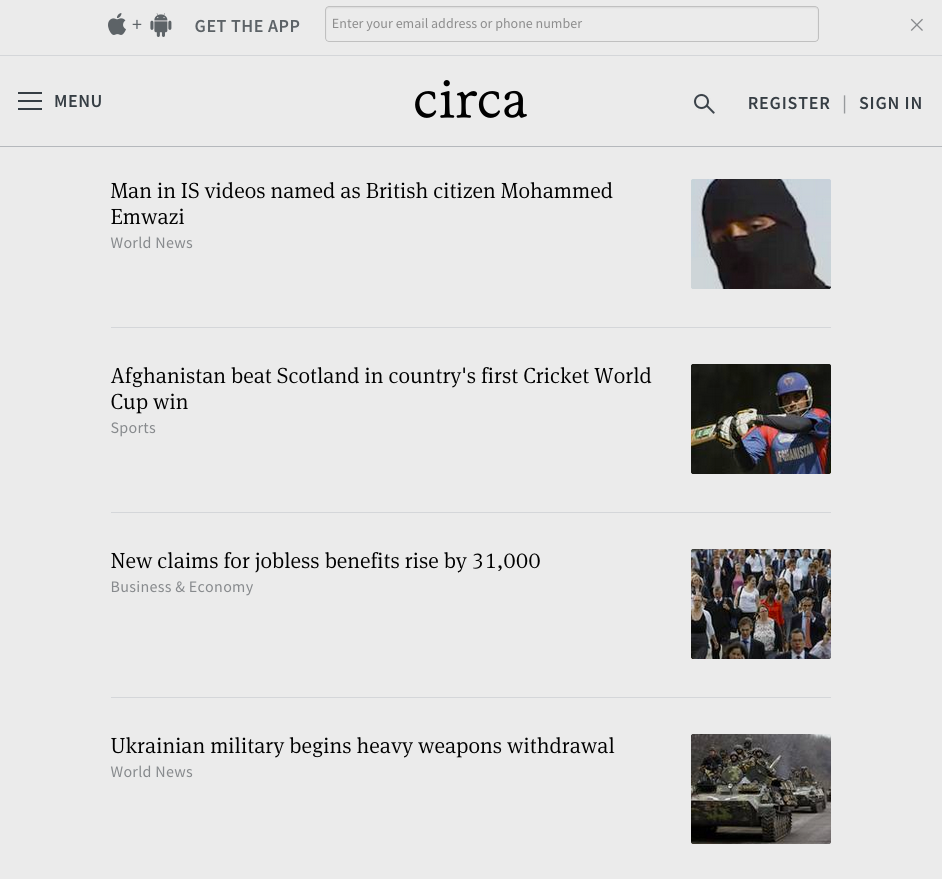Open the hamburger menu icon

30,101
